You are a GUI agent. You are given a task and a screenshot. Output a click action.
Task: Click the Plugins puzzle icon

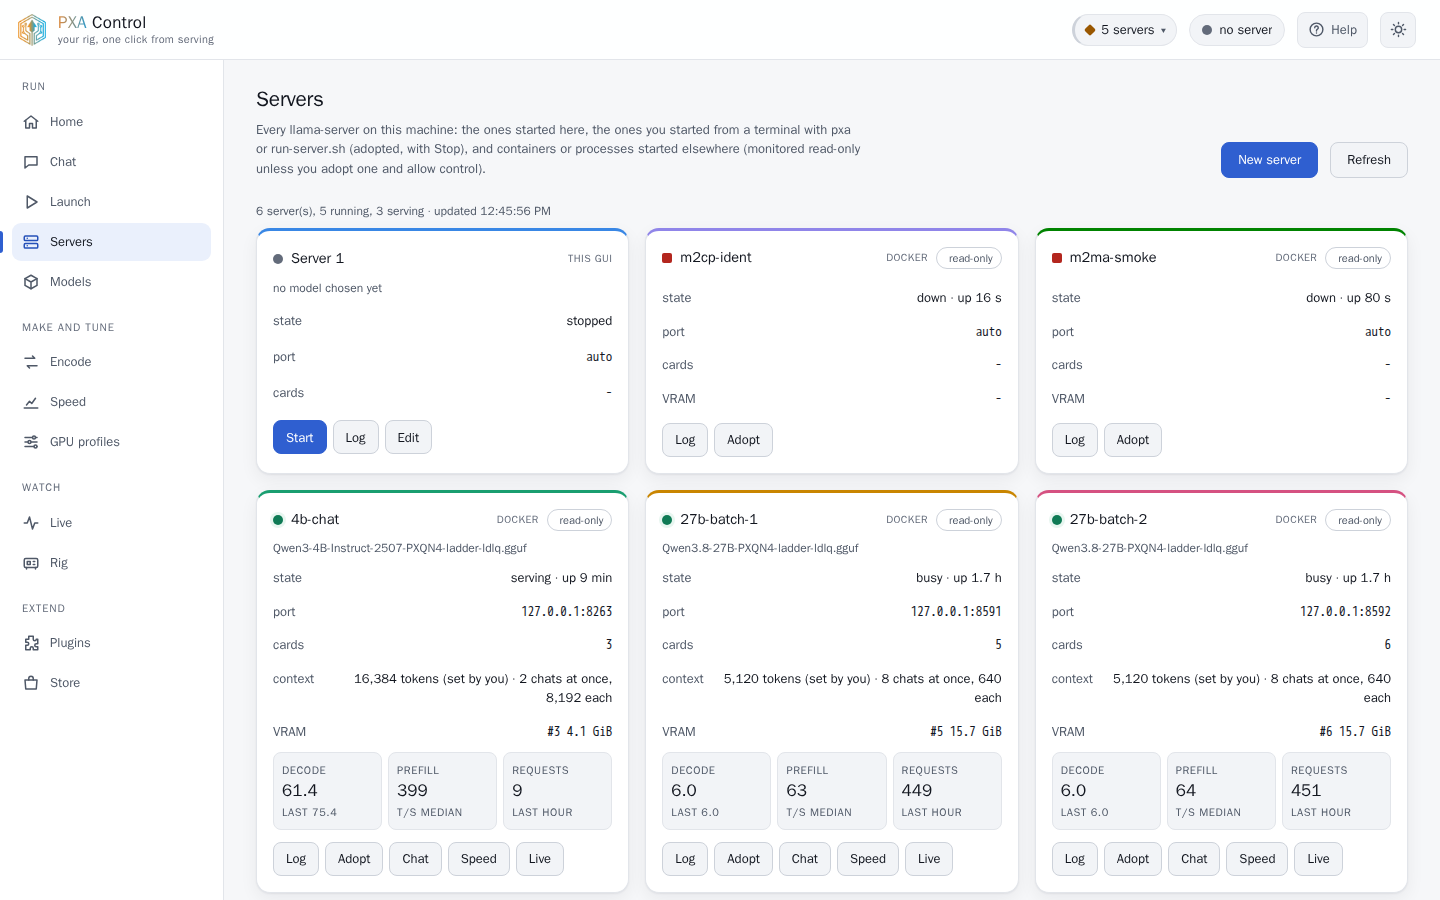tap(31, 643)
